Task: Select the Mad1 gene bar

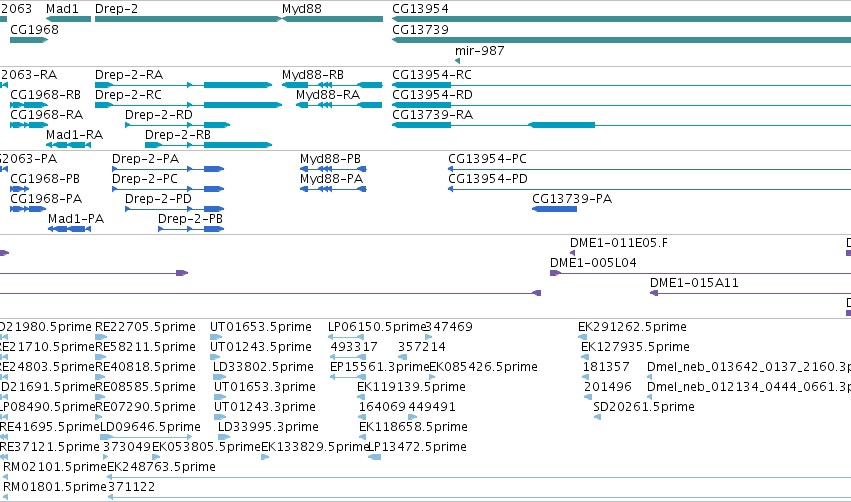Action: click(68, 19)
